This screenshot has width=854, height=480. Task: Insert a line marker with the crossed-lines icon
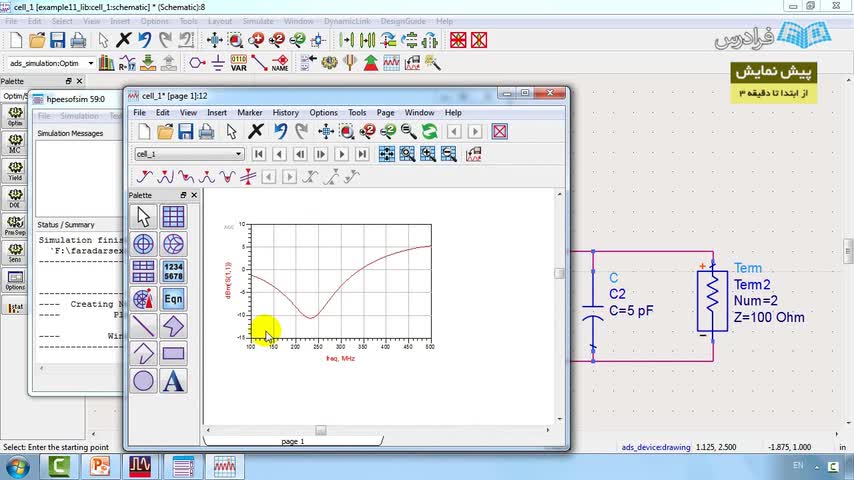[248, 177]
